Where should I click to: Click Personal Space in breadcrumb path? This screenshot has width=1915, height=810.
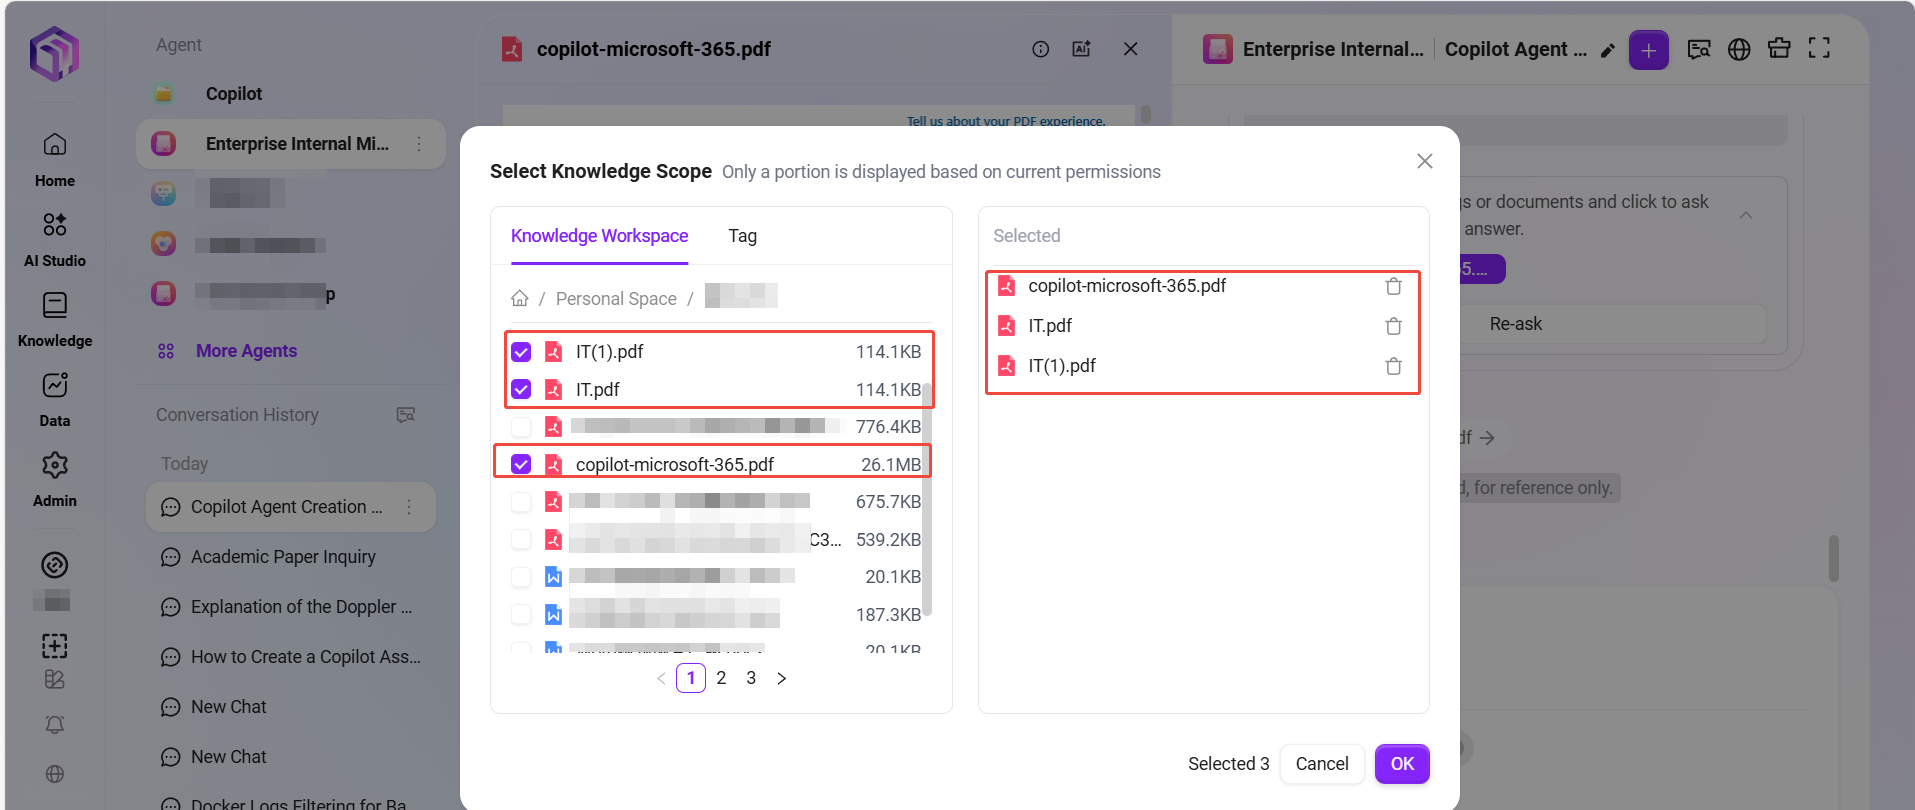click(616, 299)
